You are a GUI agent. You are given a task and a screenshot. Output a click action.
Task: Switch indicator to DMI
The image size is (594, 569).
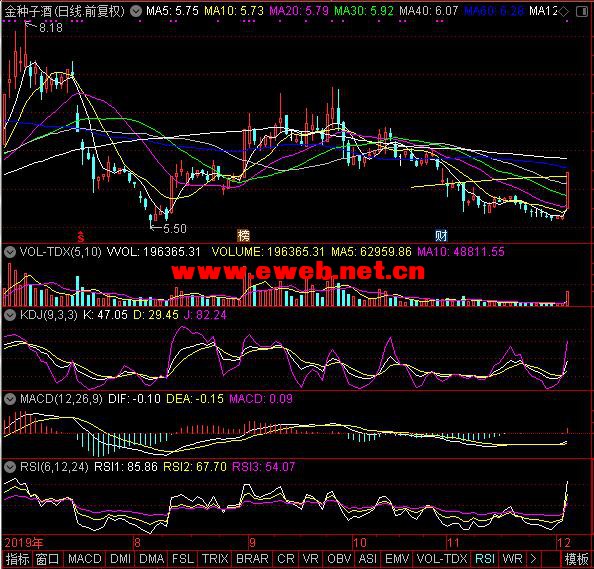[x=120, y=559]
